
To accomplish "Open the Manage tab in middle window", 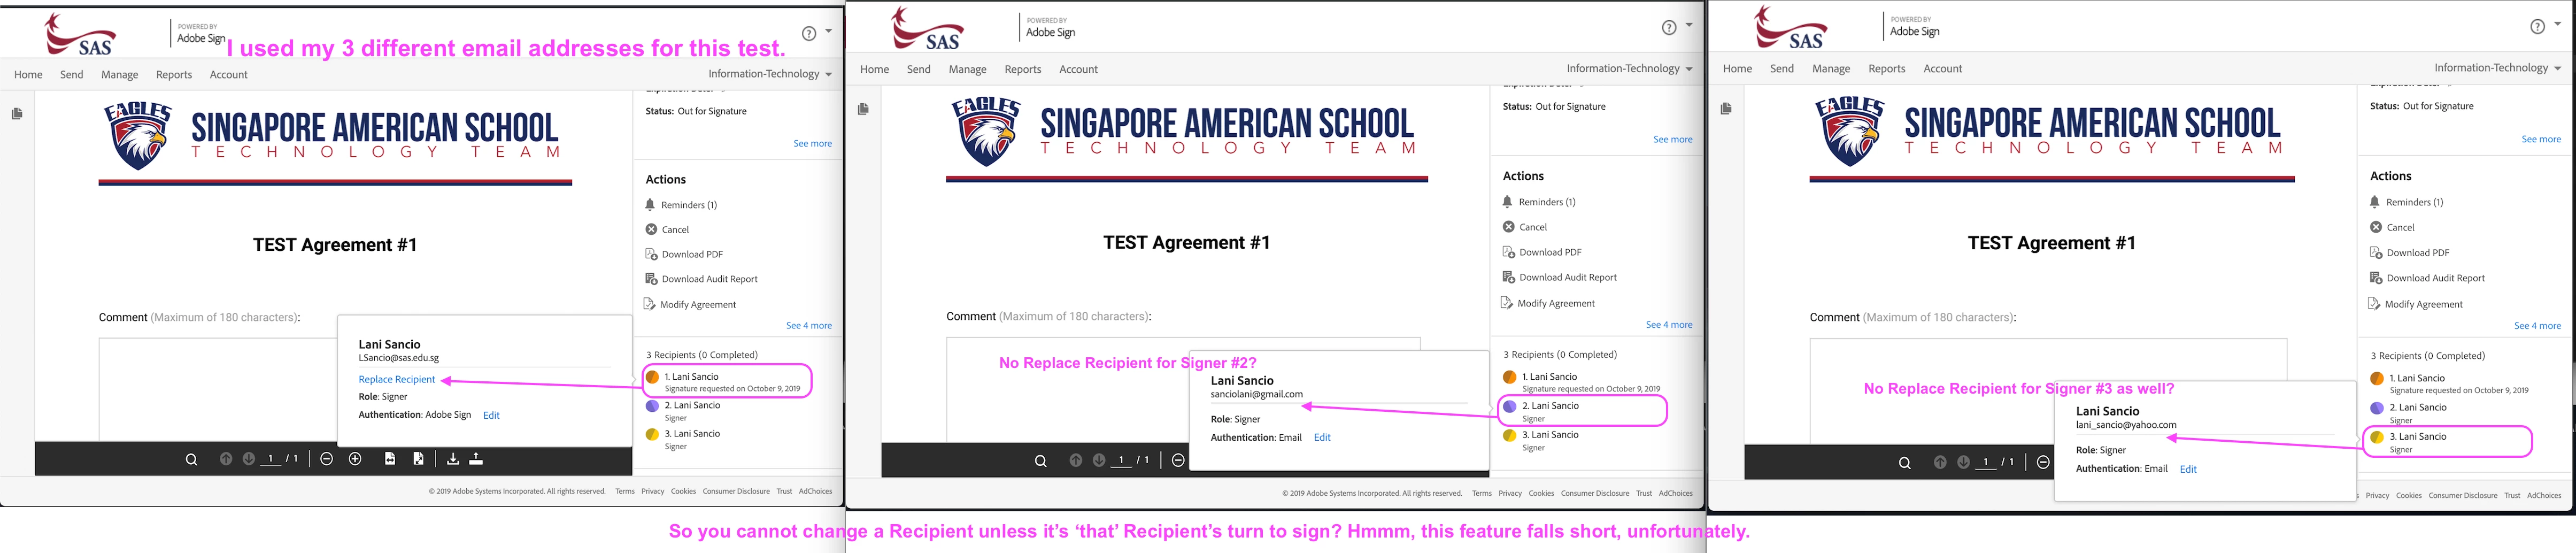I will pyautogui.click(x=967, y=70).
